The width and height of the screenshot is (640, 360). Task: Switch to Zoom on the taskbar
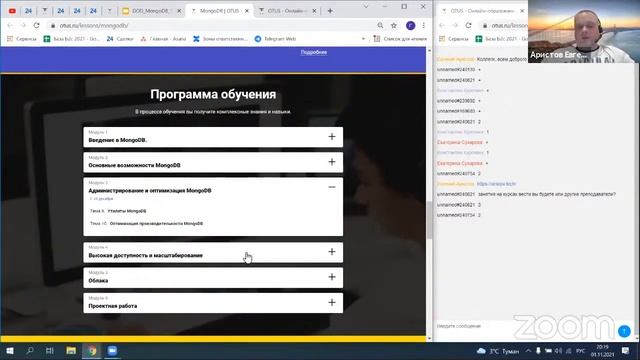[x=112, y=351]
